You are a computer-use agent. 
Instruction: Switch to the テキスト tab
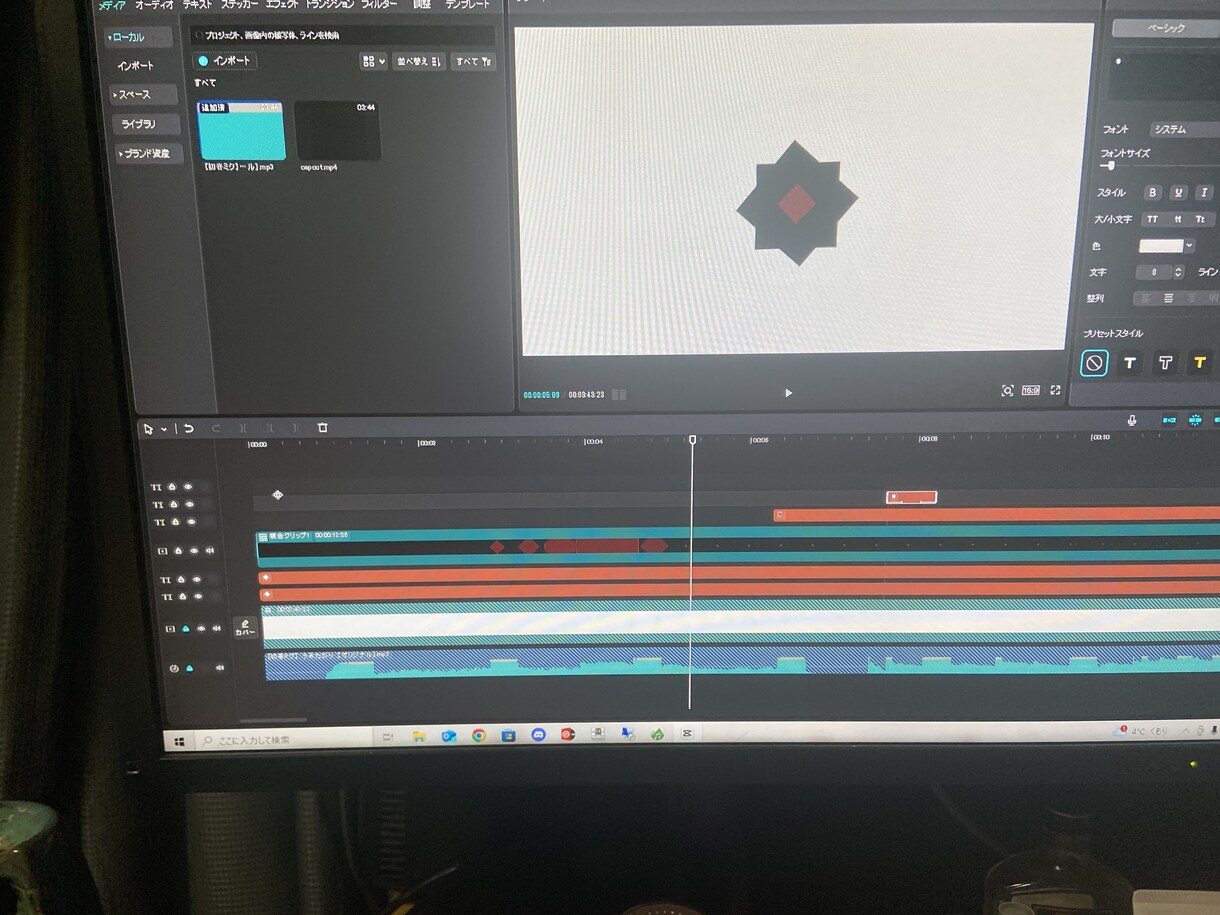pos(197,5)
